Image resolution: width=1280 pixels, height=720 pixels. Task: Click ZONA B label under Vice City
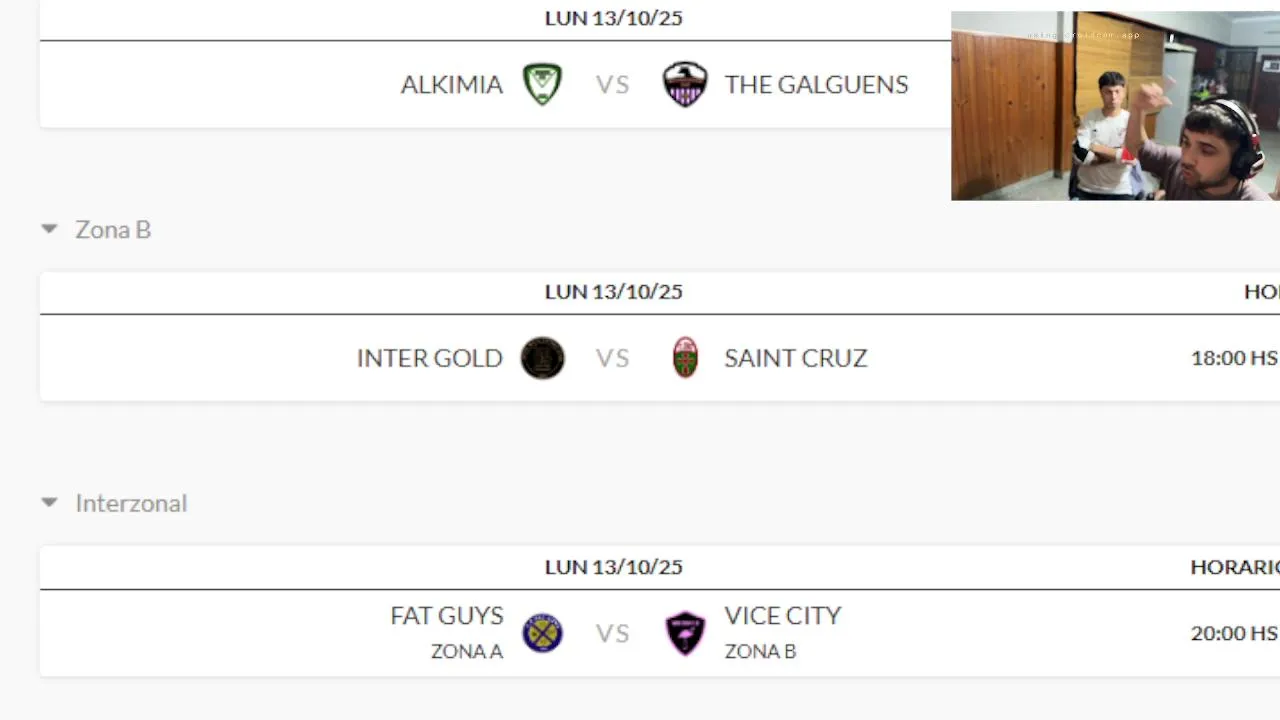(x=760, y=652)
